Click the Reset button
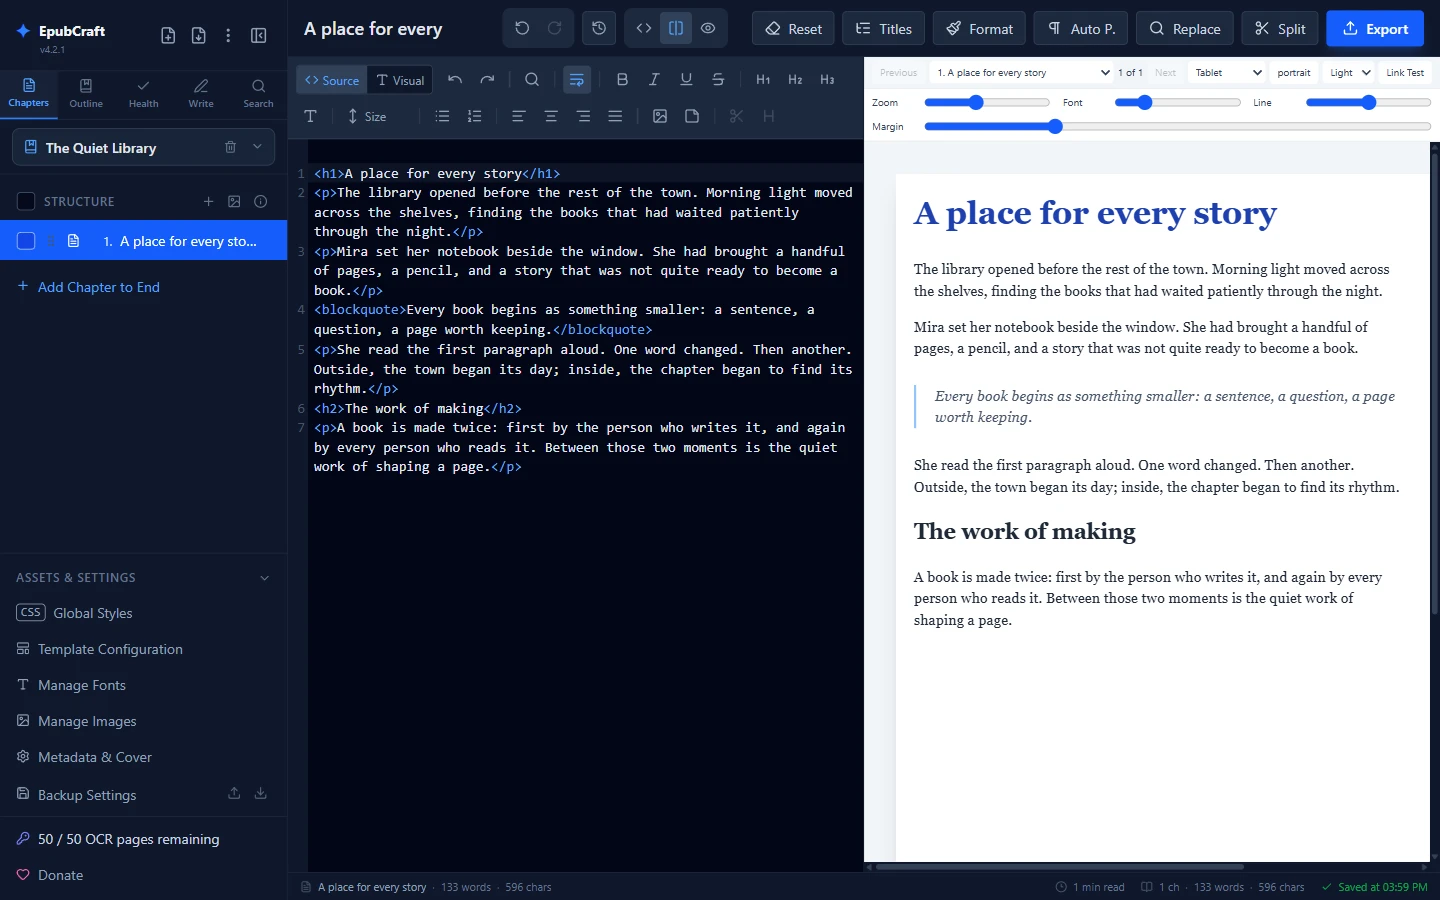 (x=794, y=29)
